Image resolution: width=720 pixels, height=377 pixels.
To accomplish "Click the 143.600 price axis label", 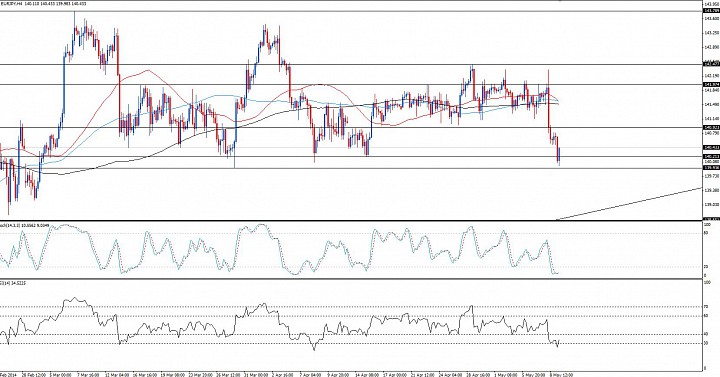I will 711,18.
